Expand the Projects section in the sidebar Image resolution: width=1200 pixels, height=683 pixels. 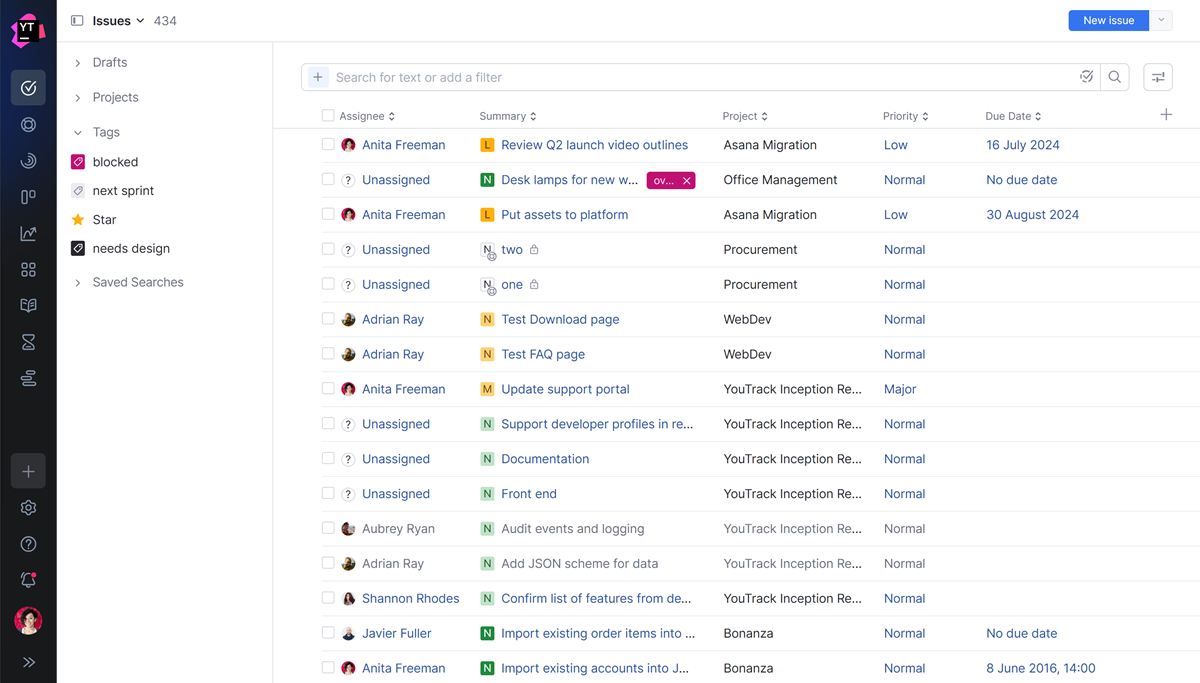point(76,96)
